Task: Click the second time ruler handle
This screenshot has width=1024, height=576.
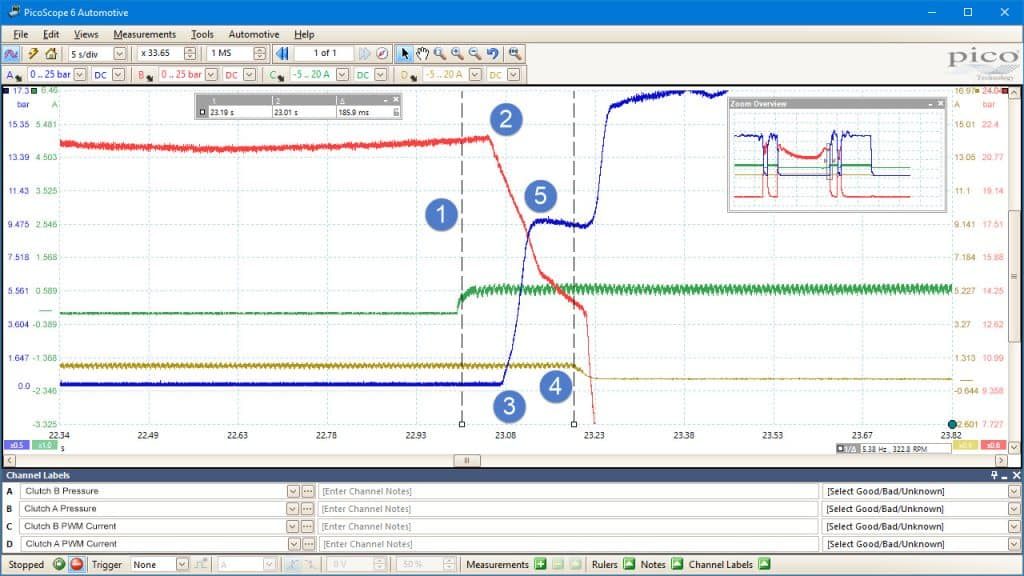Action: pyautogui.click(x=574, y=424)
